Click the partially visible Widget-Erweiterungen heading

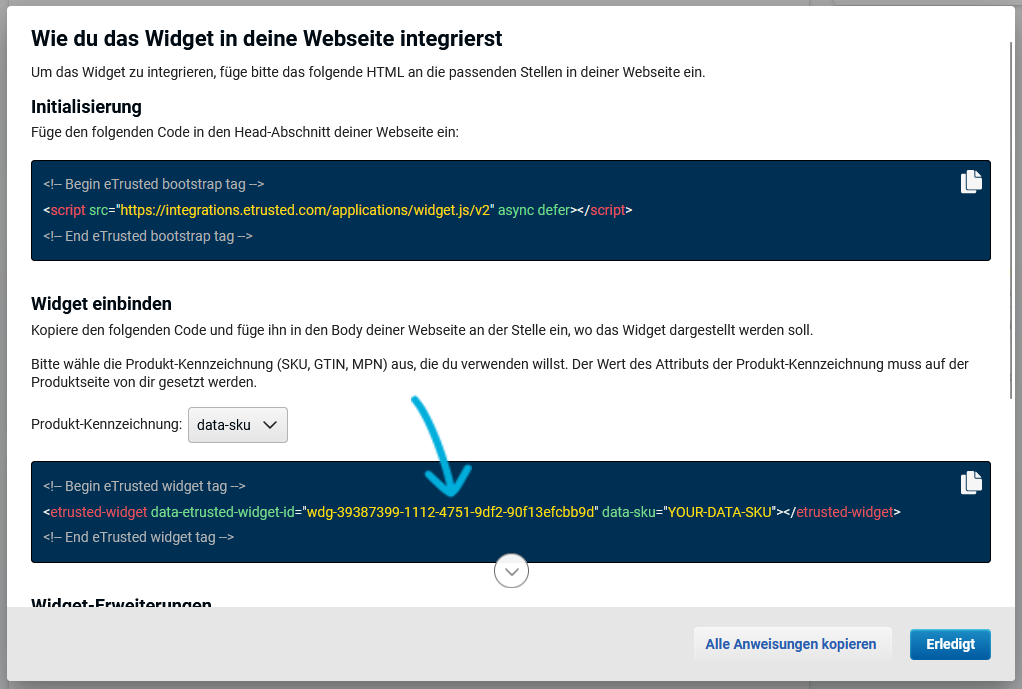click(121, 603)
